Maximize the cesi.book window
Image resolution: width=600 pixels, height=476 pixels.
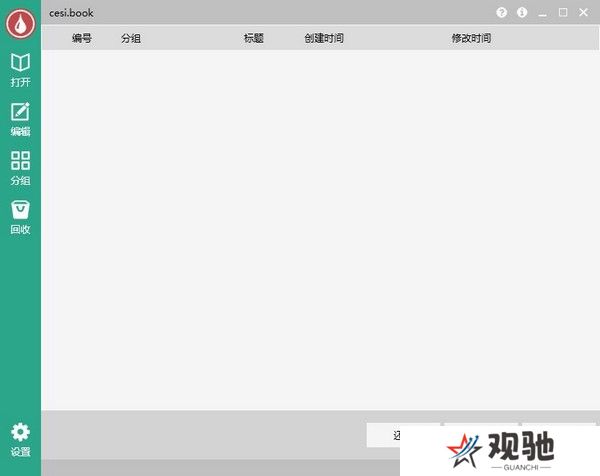pos(563,13)
